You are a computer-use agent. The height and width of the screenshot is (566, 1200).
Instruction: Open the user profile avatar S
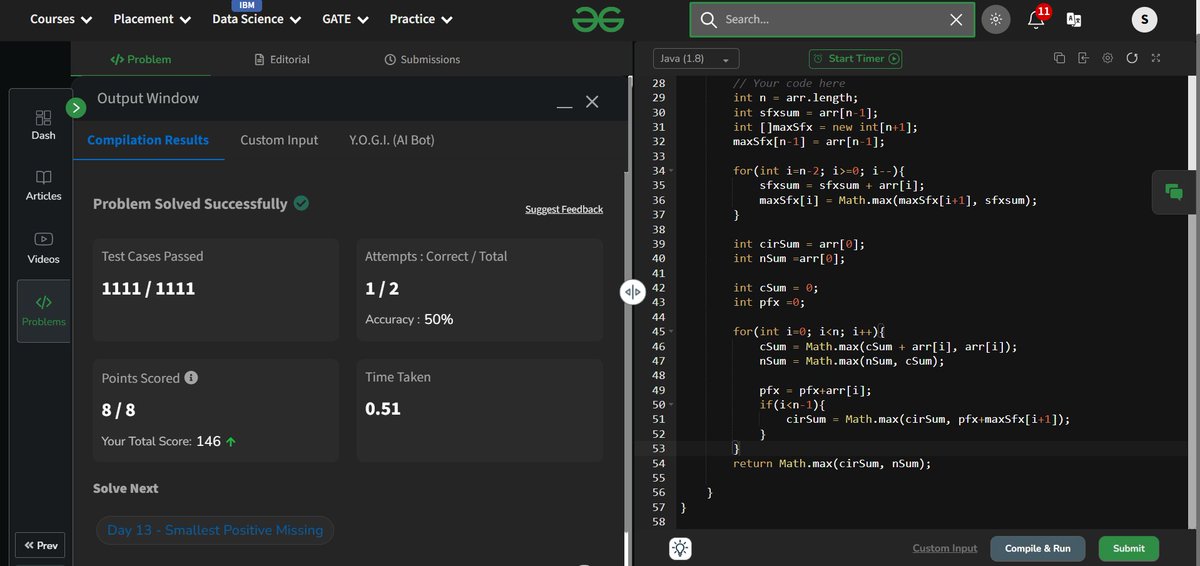[1145, 19]
